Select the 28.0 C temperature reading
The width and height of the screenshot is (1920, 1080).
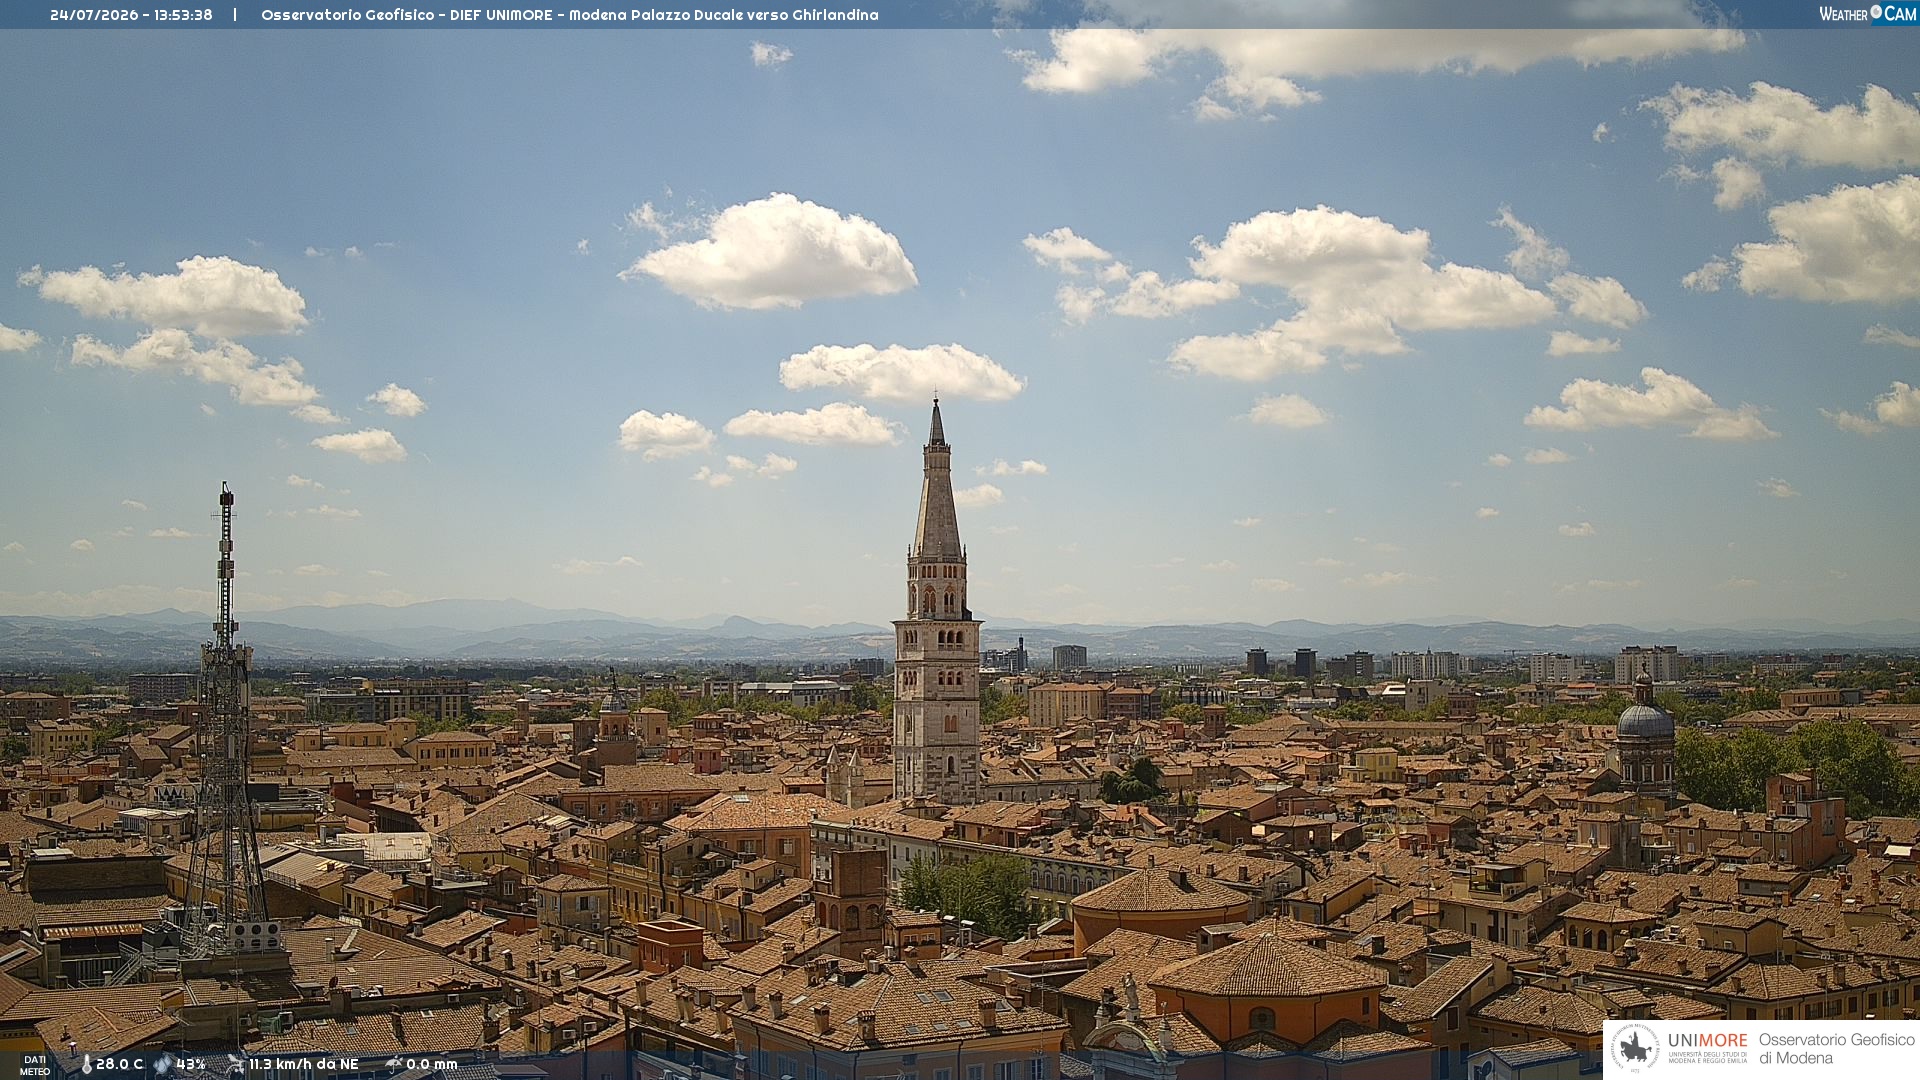point(120,1064)
